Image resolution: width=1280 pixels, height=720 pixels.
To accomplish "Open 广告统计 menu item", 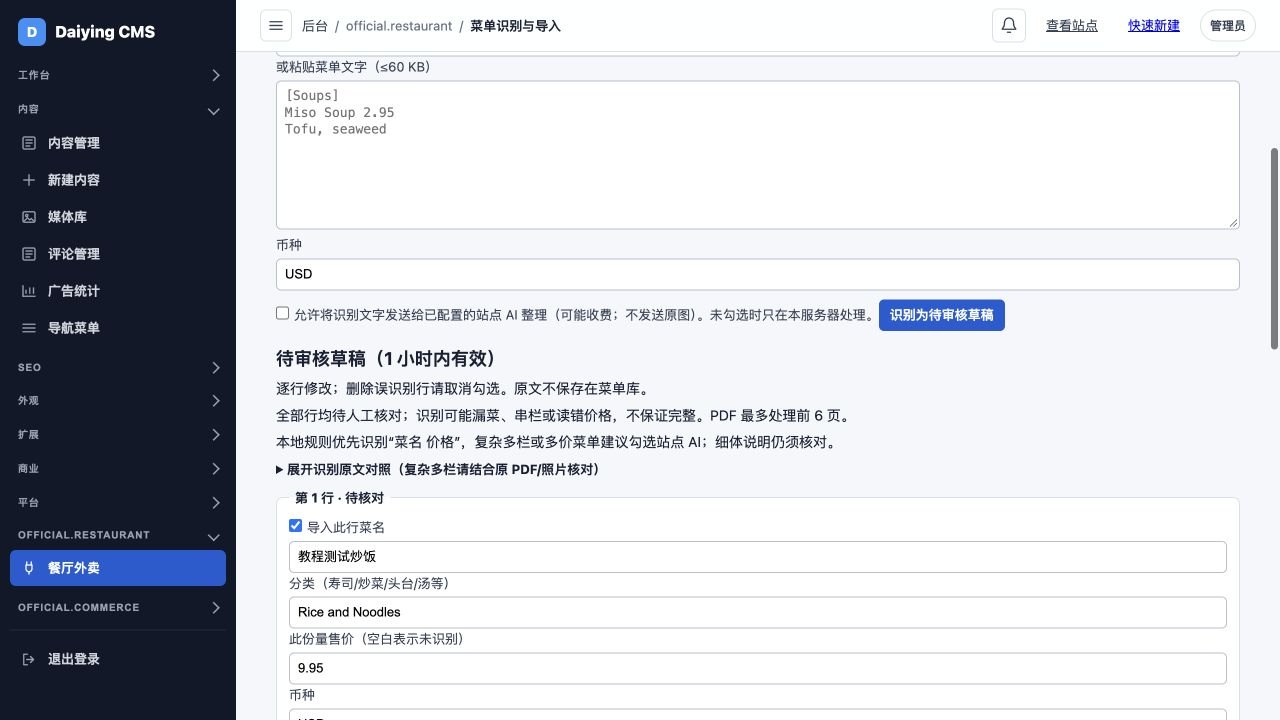I will pos(118,291).
